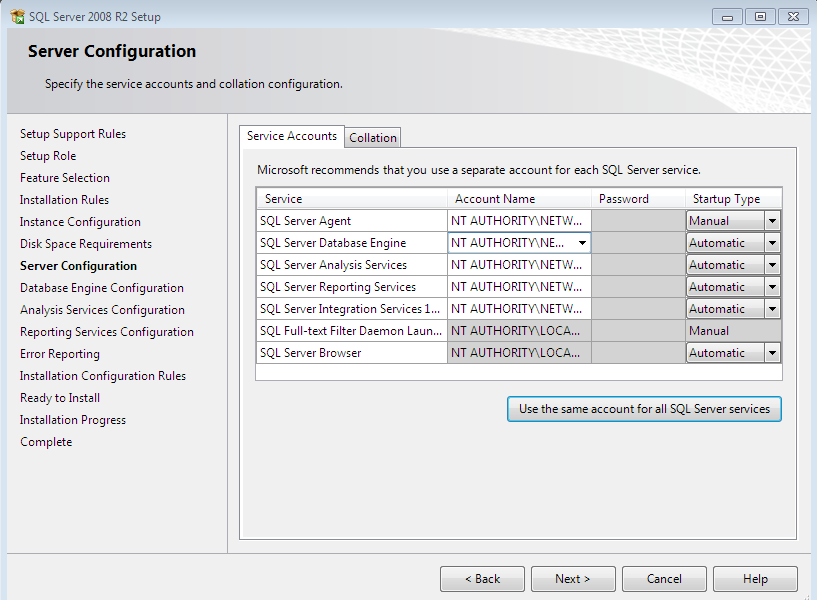The height and width of the screenshot is (600, 817).
Task: Click SQL Server Browser account name
Action: tap(519, 353)
